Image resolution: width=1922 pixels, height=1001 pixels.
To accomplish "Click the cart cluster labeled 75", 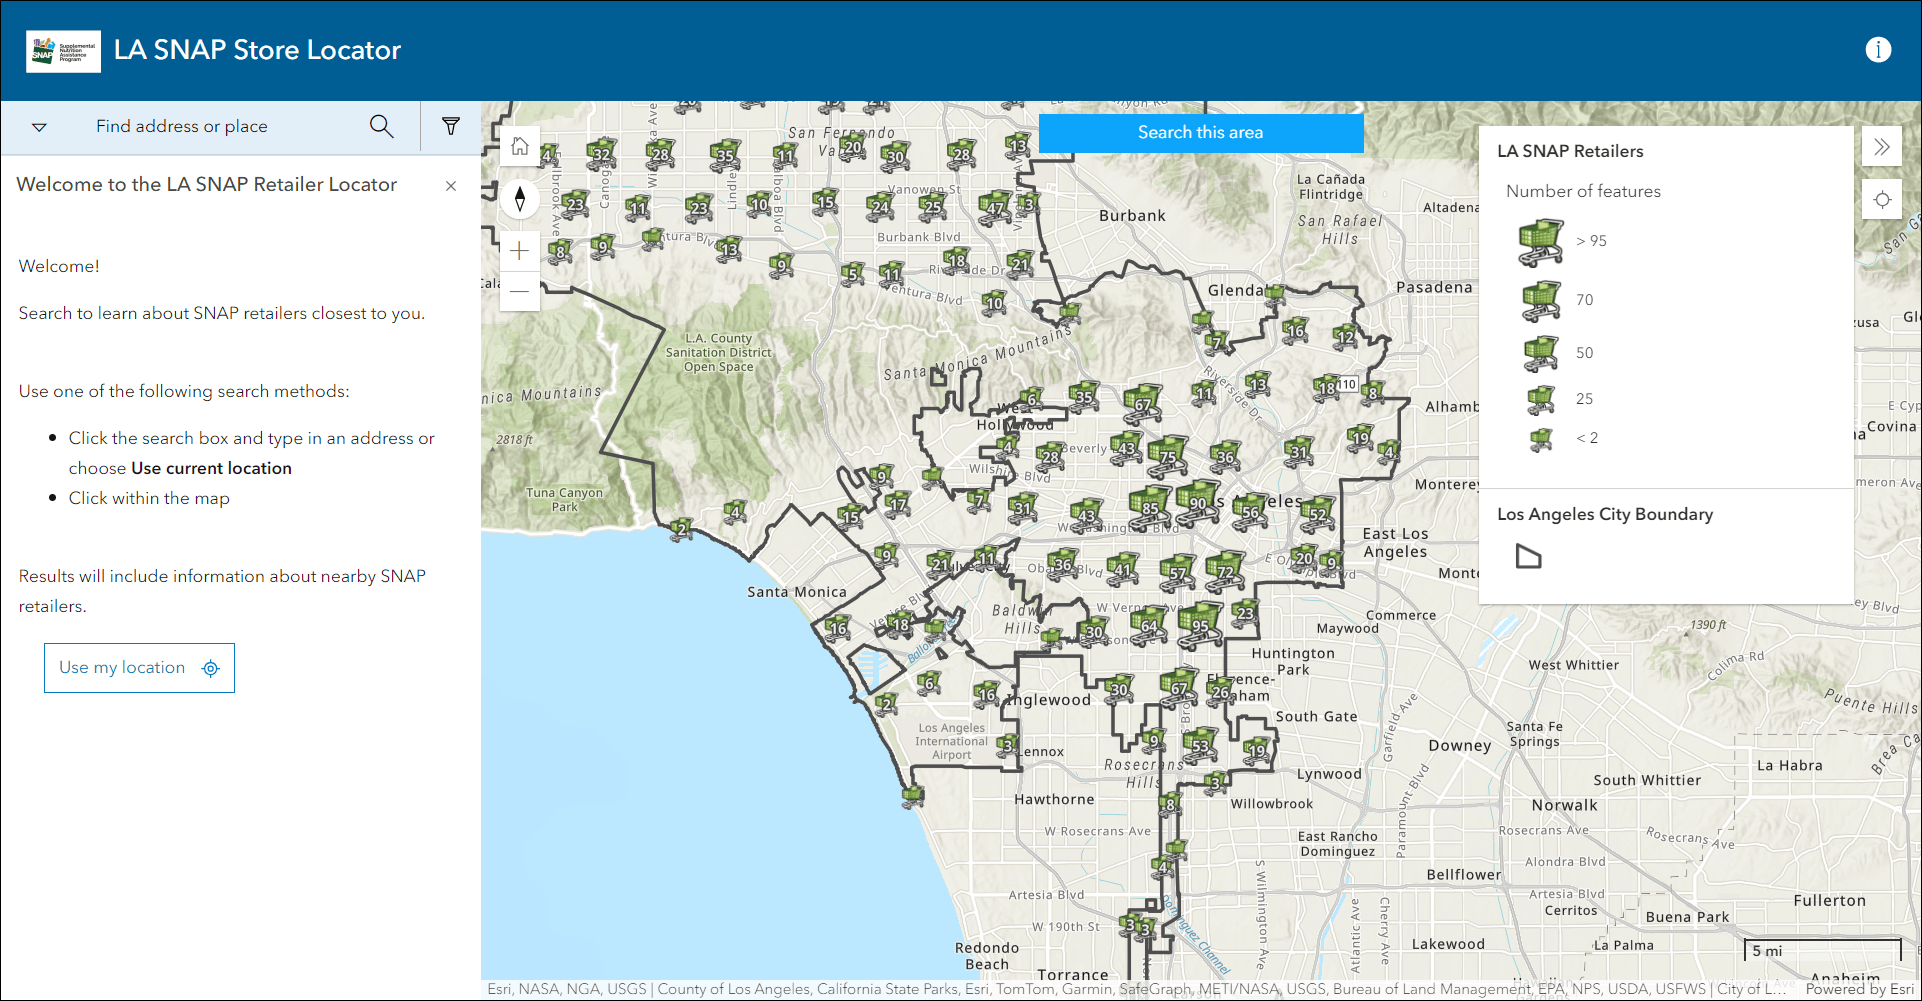I will [x=1167, y=455].
